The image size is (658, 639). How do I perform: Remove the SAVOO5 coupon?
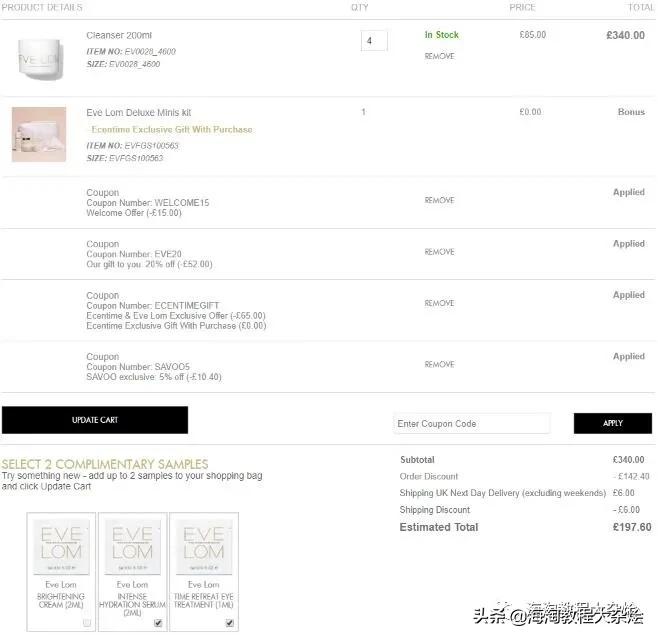click(439, 364)
